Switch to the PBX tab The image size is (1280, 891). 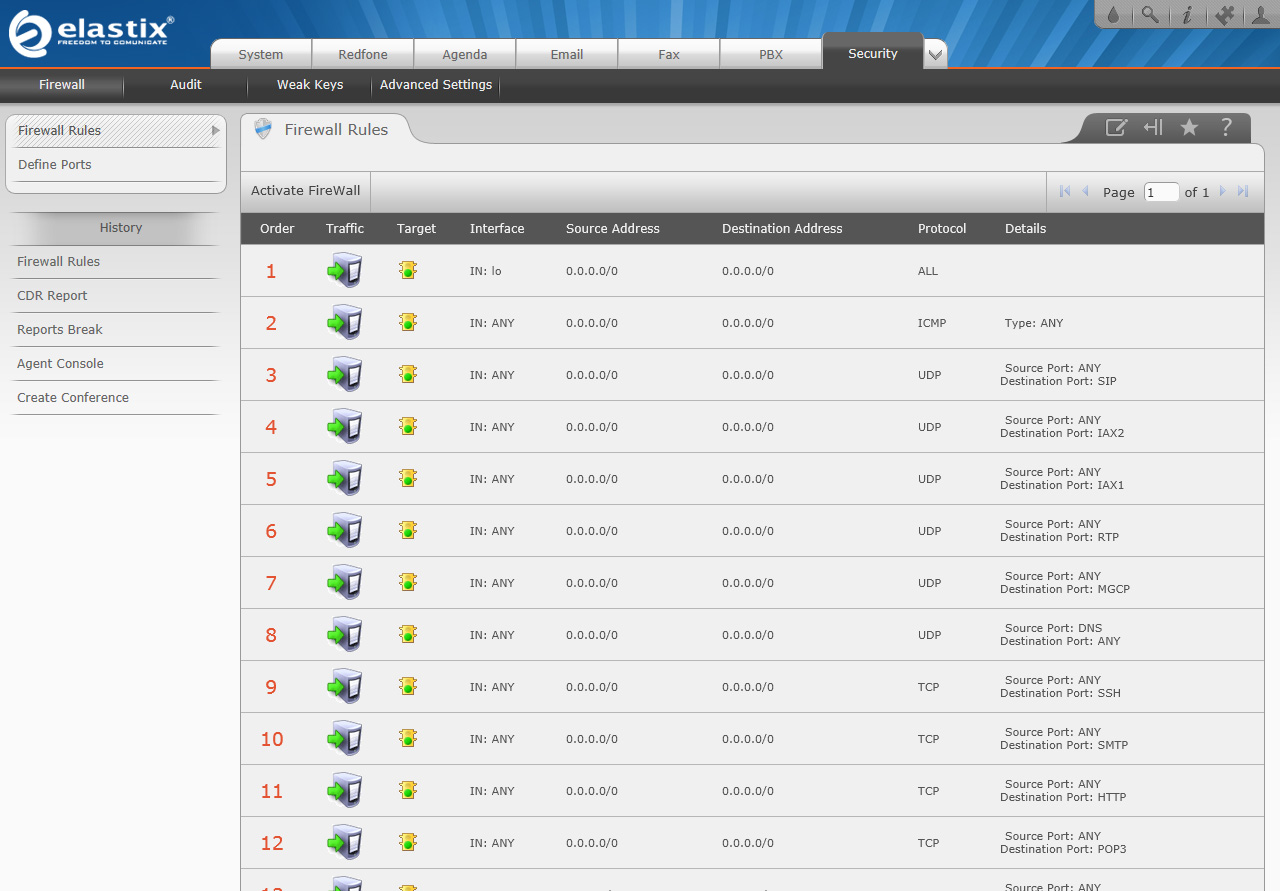coord(770,55)
